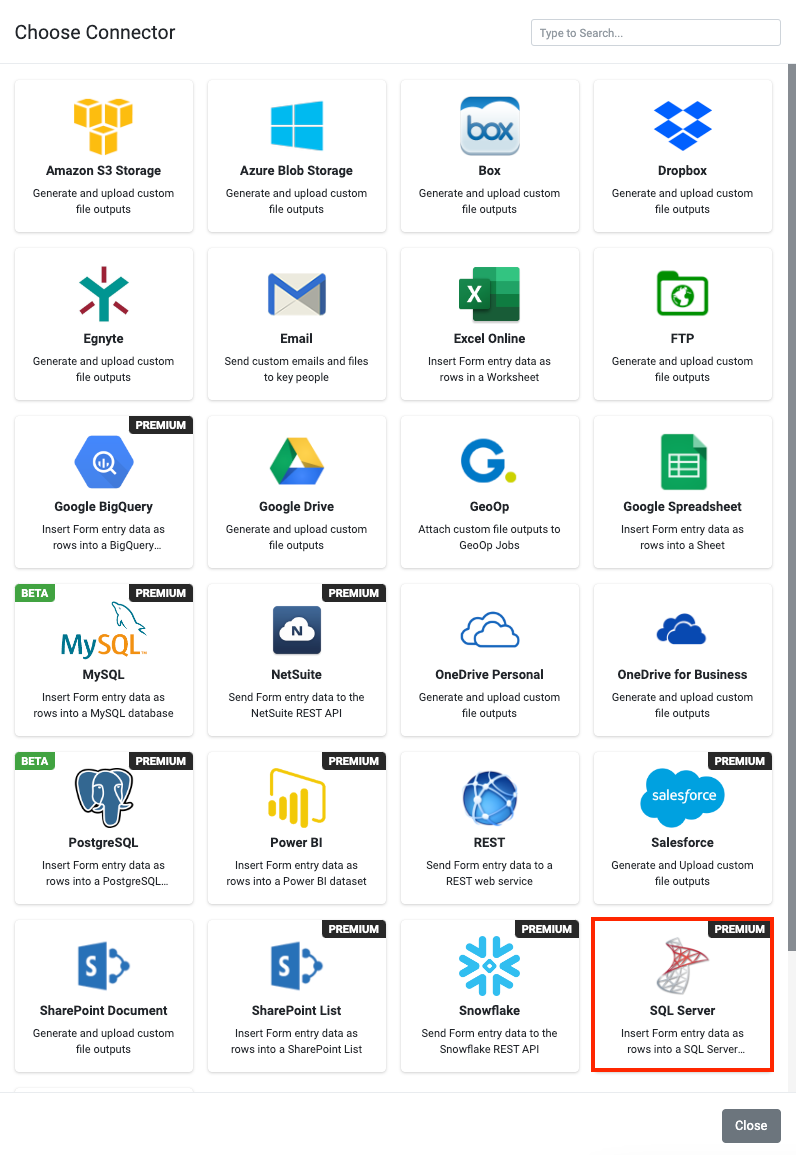Select the Dropbox logo
This screenshot has width=796, height=1155.
(683, 126)
